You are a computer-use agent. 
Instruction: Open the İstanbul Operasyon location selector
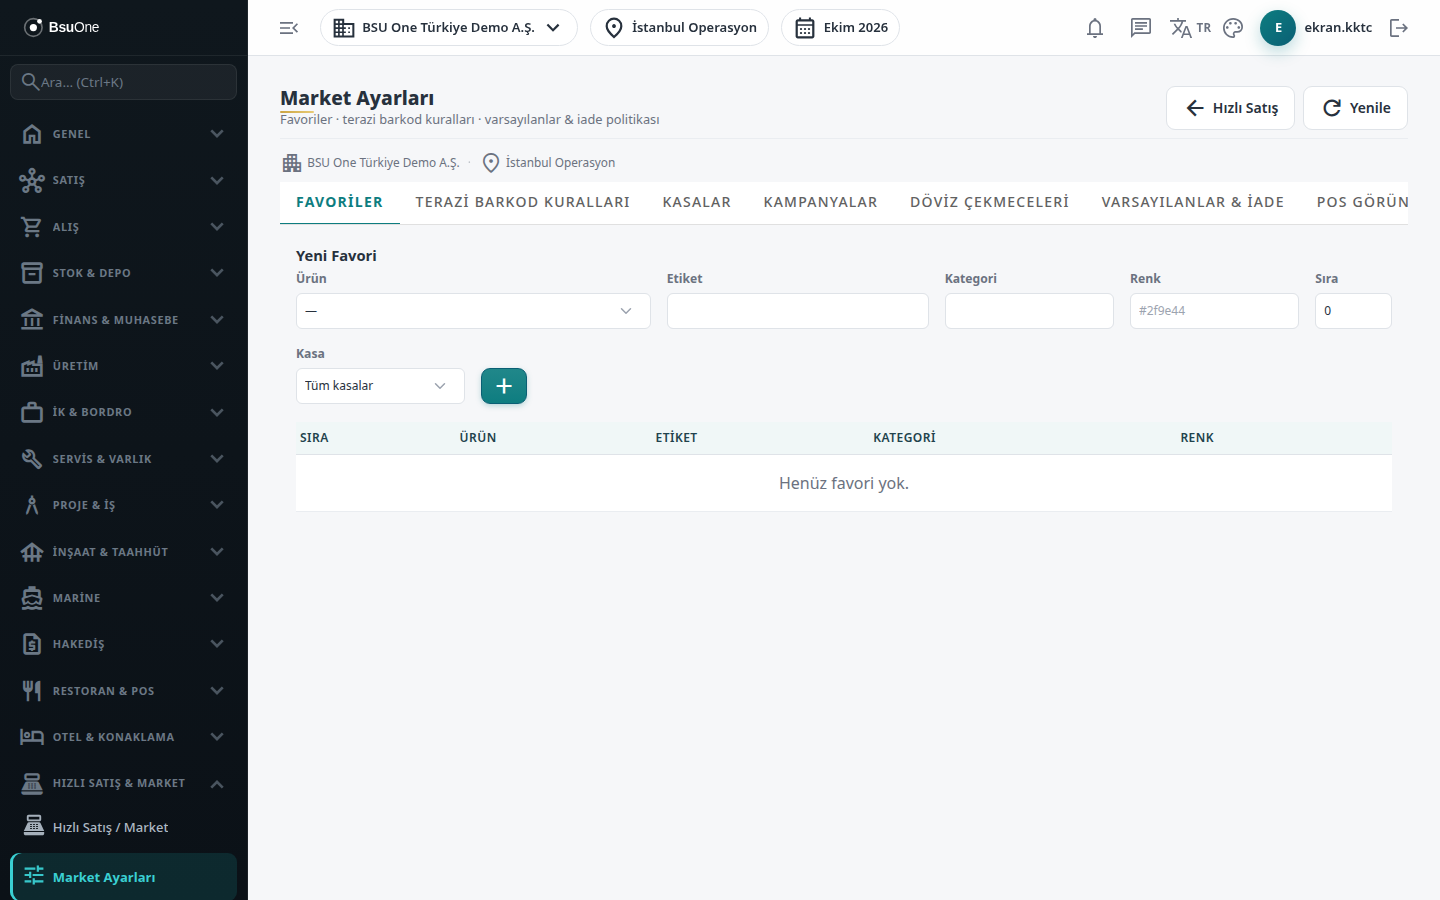680,28
